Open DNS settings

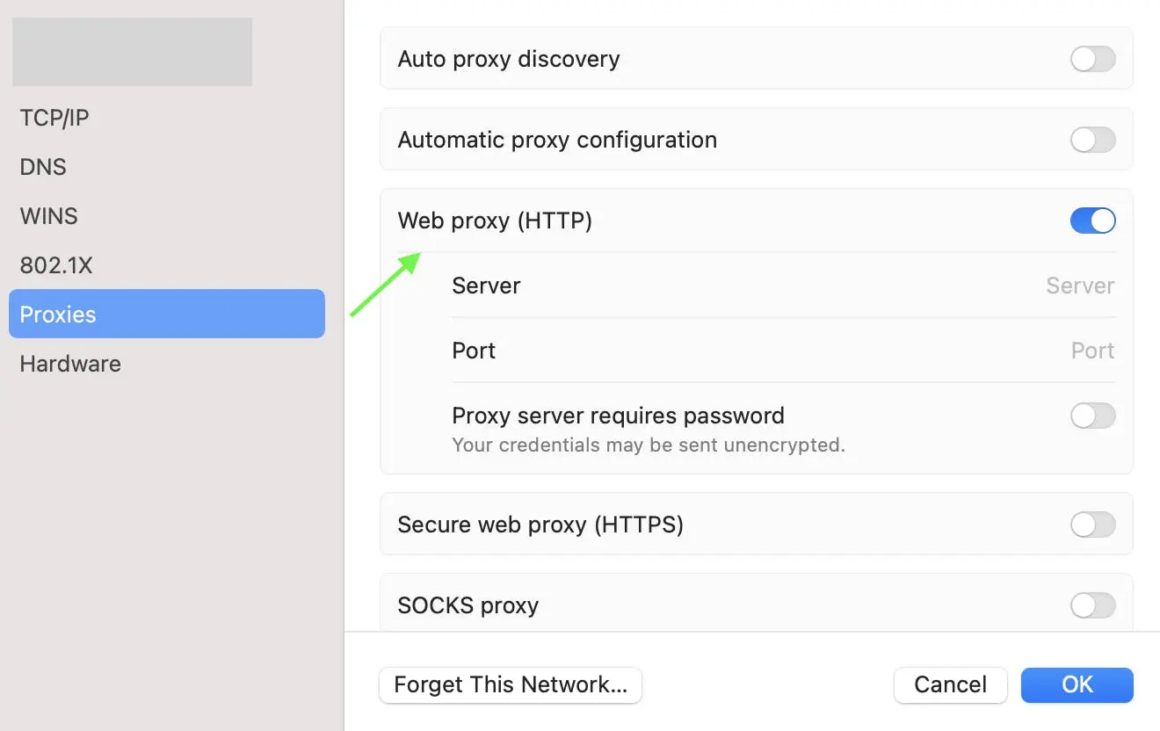[x=43, y=167]
